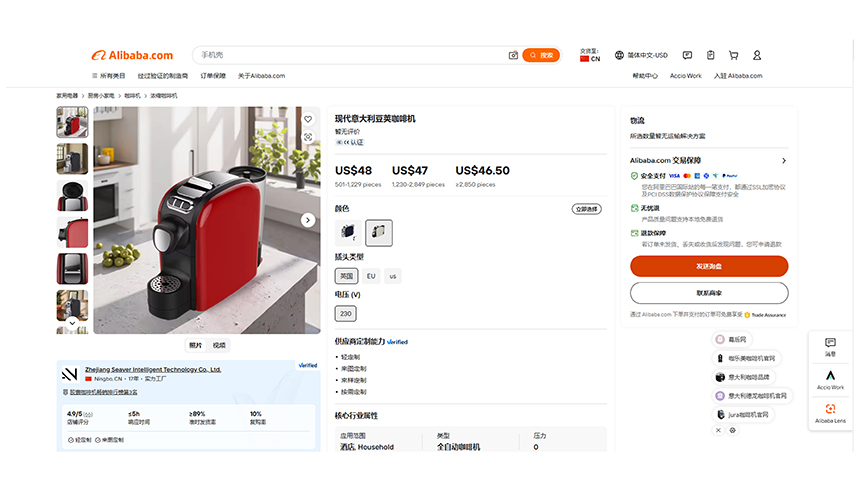Select the 230 voltage option
The width and height of the screenshot is (860, 491).
(x=346, y=314)
